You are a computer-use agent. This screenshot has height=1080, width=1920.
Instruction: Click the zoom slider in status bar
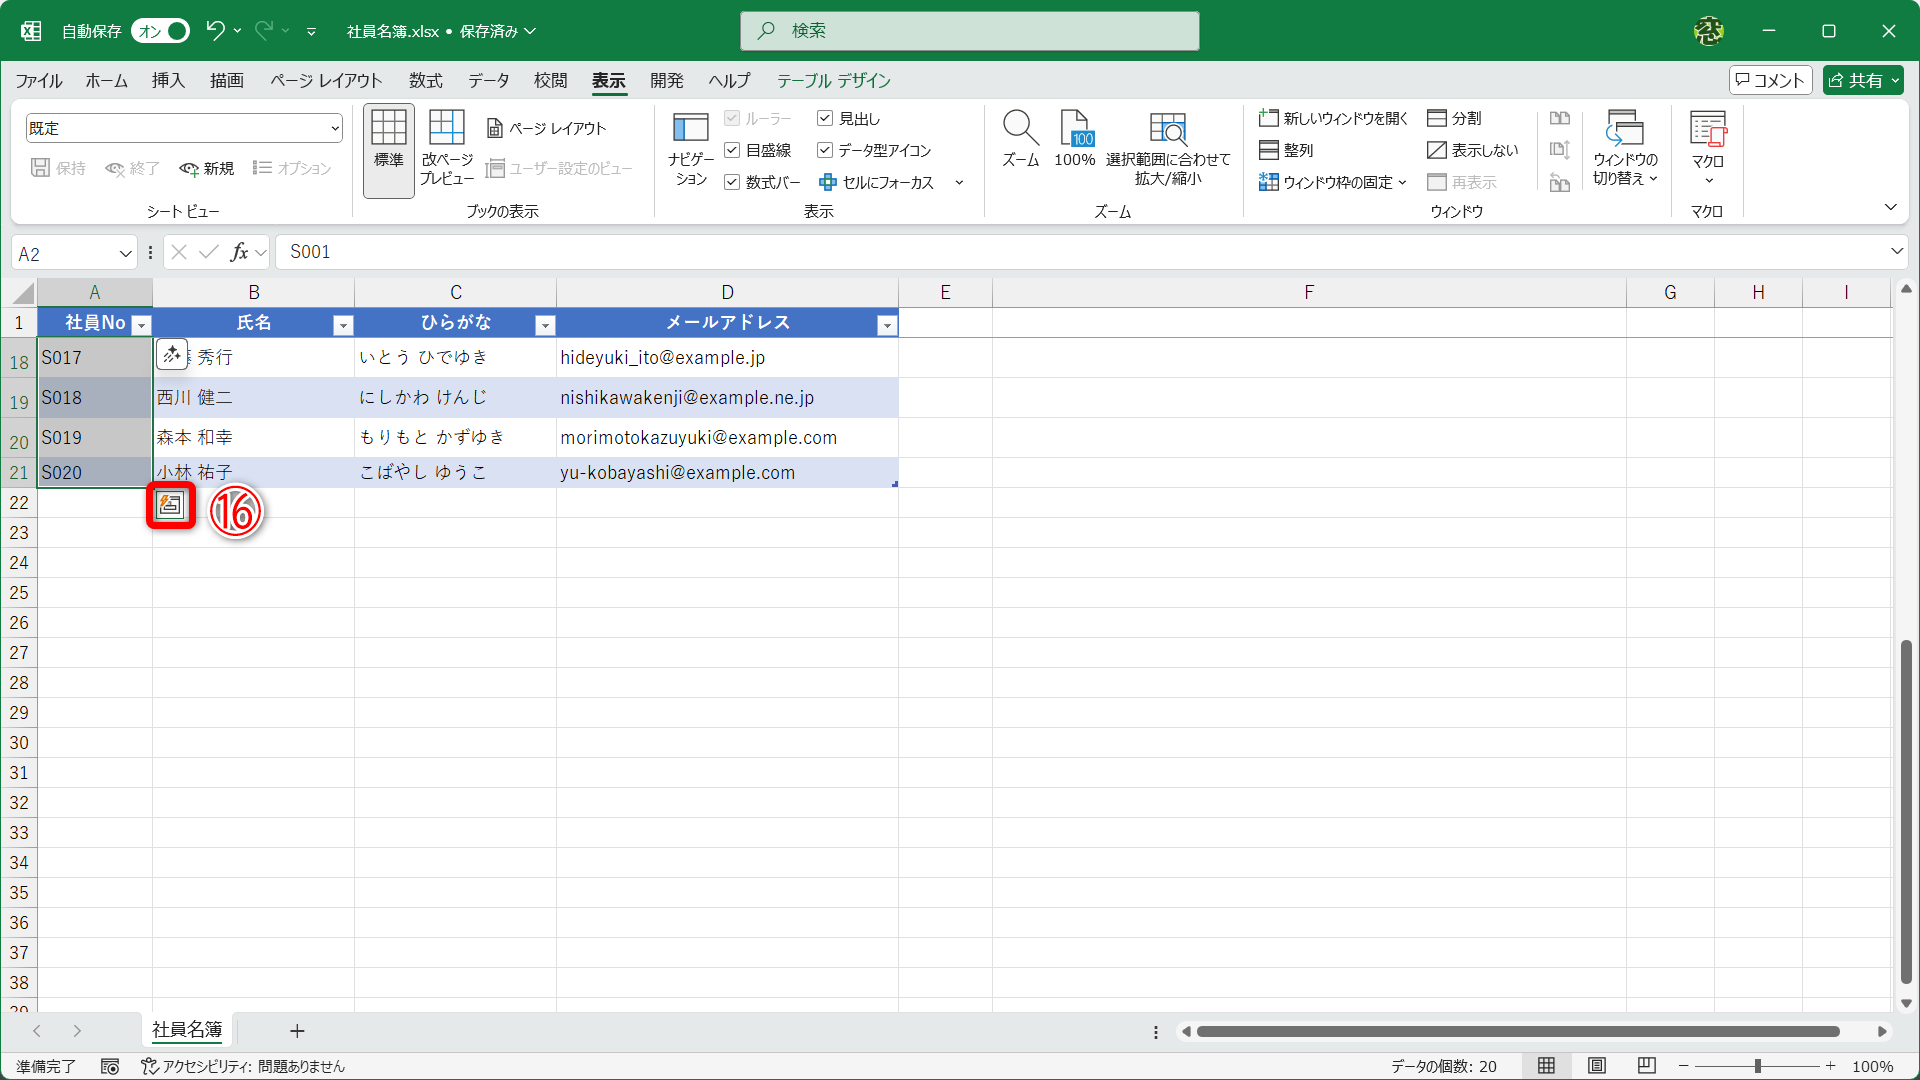click(x=1757, y=1066)
